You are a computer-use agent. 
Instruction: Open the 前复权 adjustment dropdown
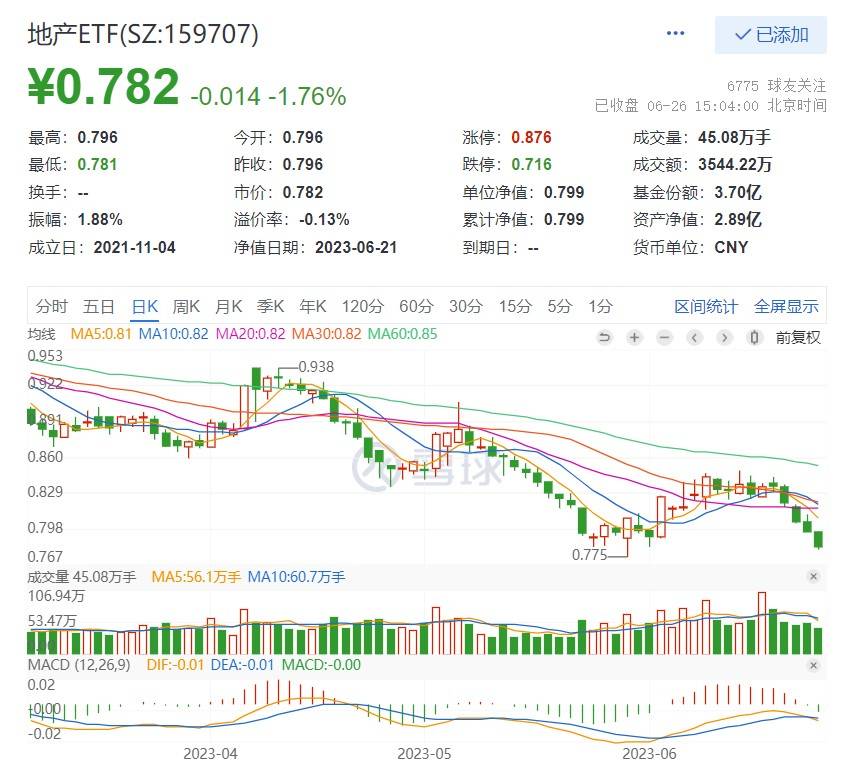[798, 338]
